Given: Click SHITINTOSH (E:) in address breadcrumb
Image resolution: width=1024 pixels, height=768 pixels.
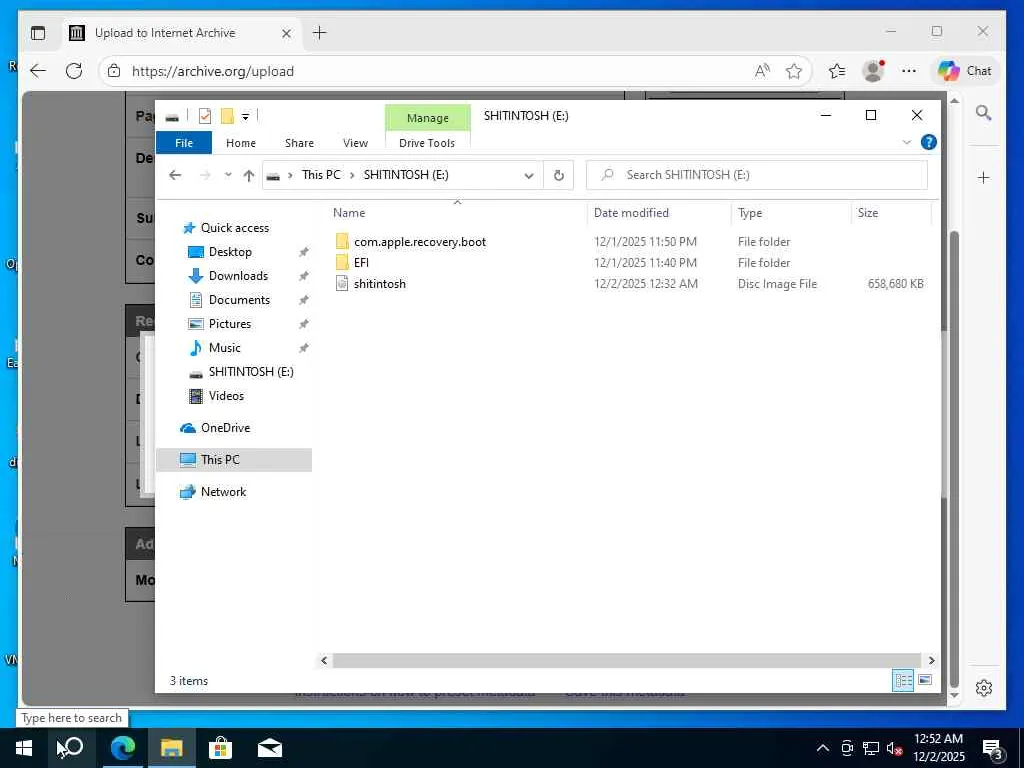Looking at the screenshot, I should click(x=406, y=175).
